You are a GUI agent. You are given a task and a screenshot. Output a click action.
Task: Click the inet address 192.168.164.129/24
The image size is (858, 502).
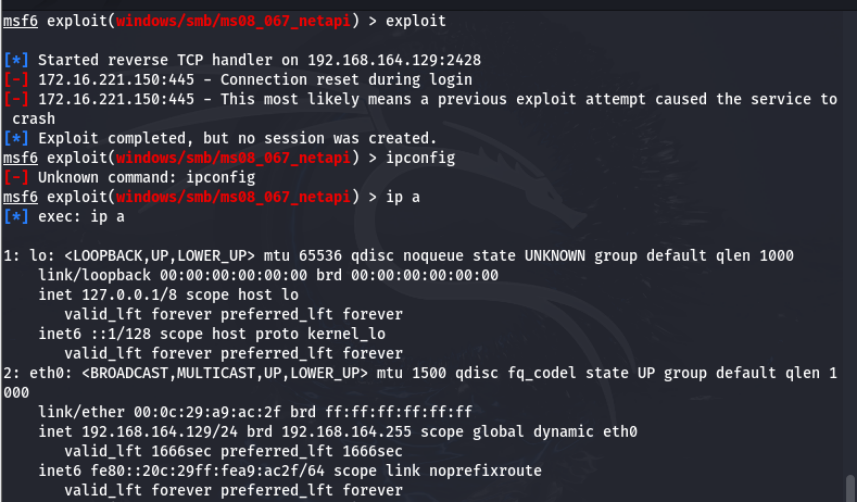[156, 431]
